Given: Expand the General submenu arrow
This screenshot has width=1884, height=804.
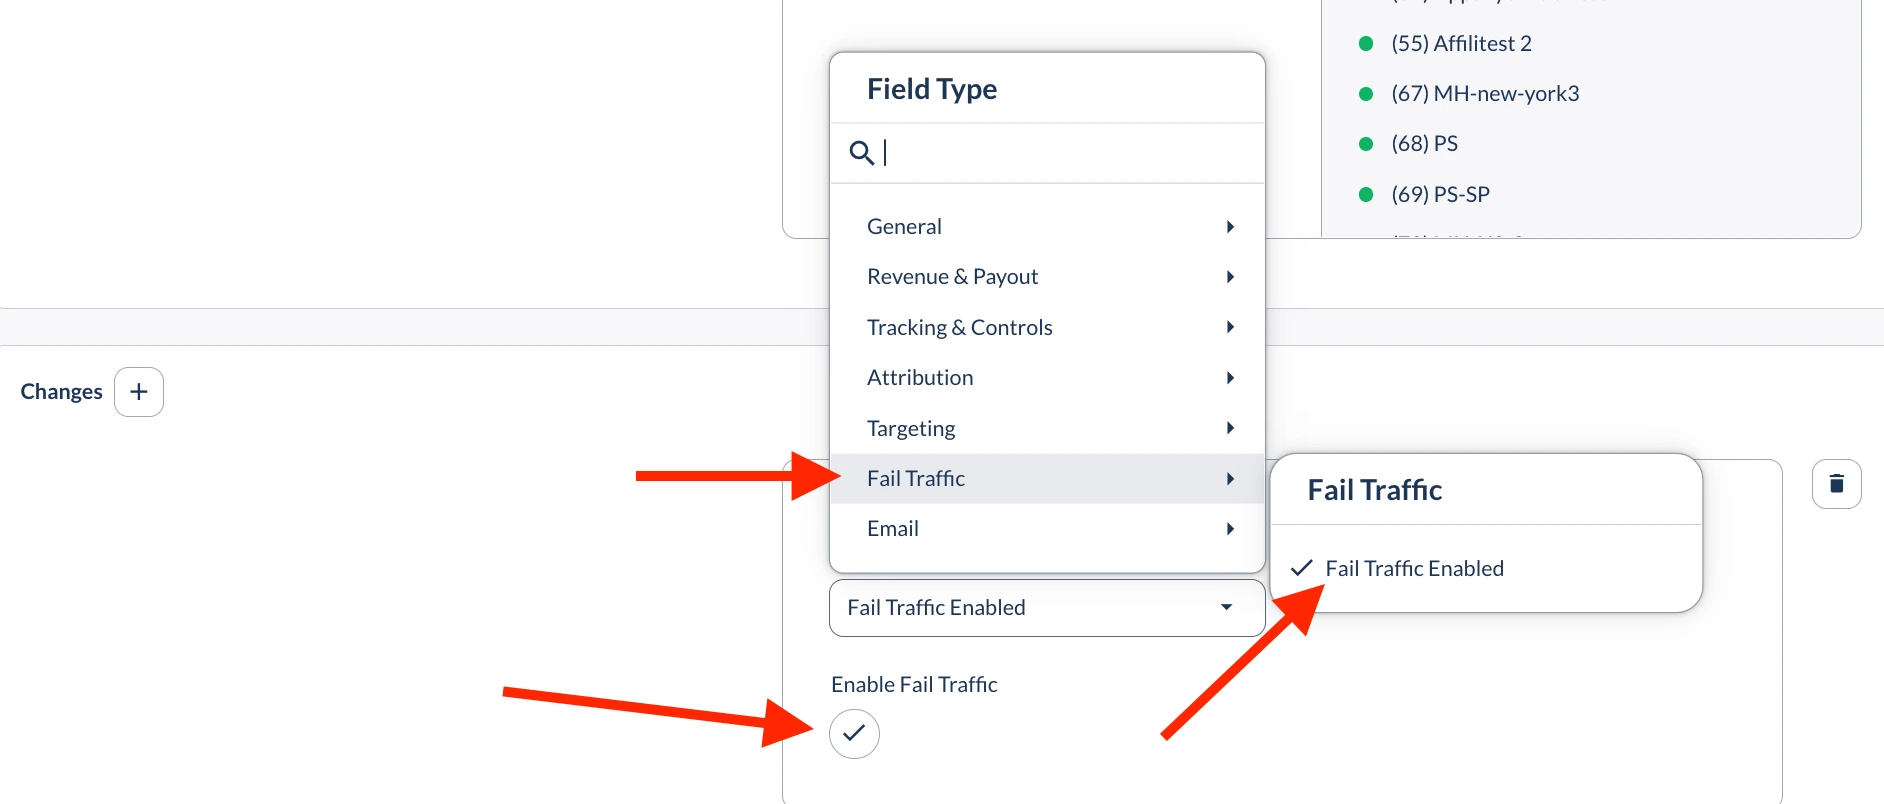Looking at the screenshot, I should coord(1230,227).
